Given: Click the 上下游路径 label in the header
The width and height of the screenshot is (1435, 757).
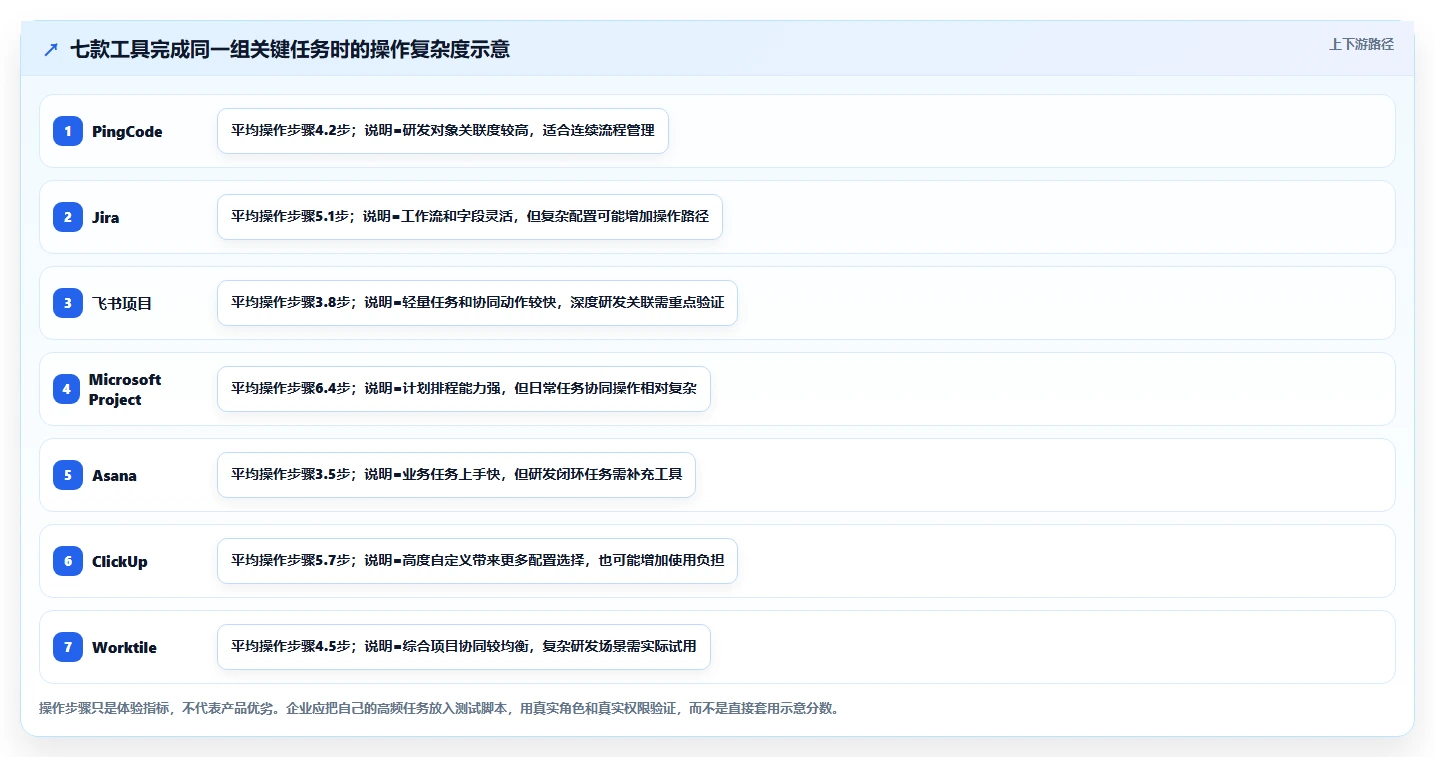Looking at the screenshot, I should (x=1361, y=44).
